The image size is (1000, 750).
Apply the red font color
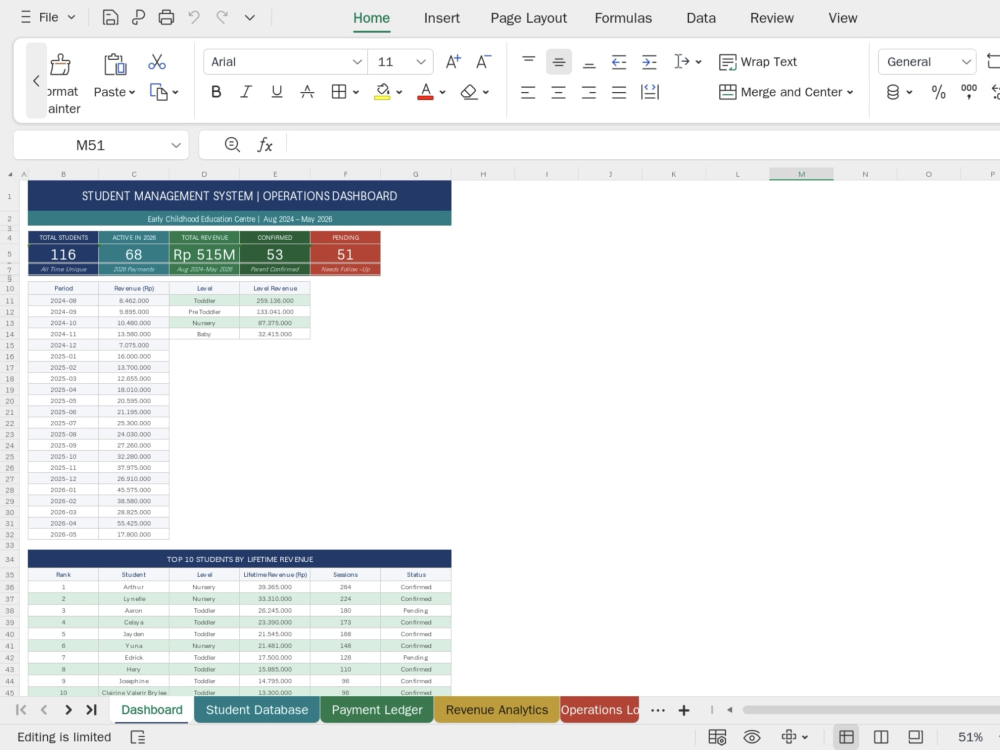point(425,92)
